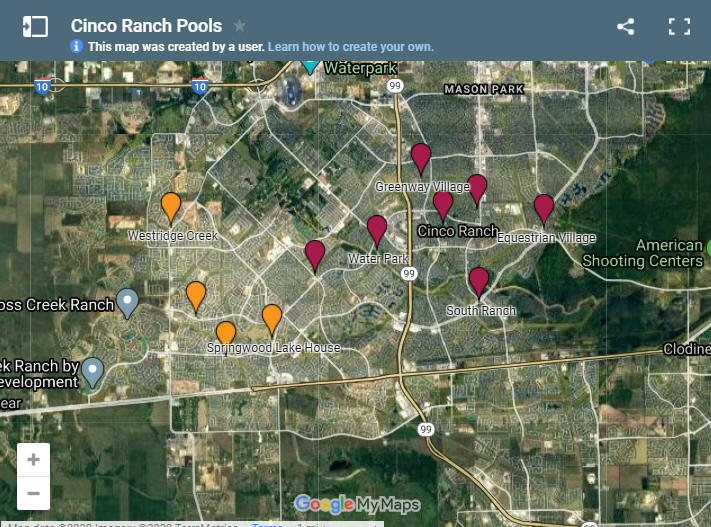Click the teal Waterpark marker at top

[x=310, y=66]
